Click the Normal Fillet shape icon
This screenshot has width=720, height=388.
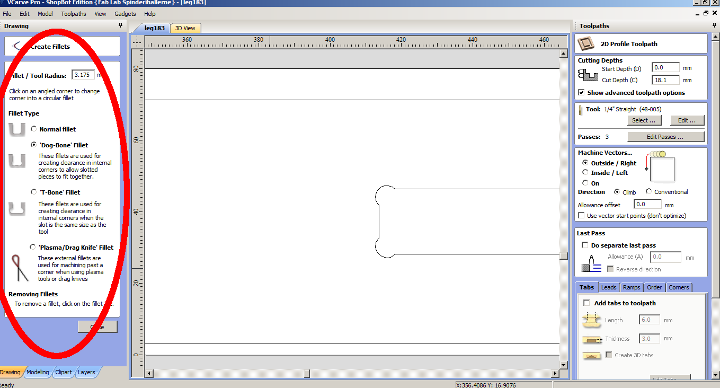(x=17, y=129)
